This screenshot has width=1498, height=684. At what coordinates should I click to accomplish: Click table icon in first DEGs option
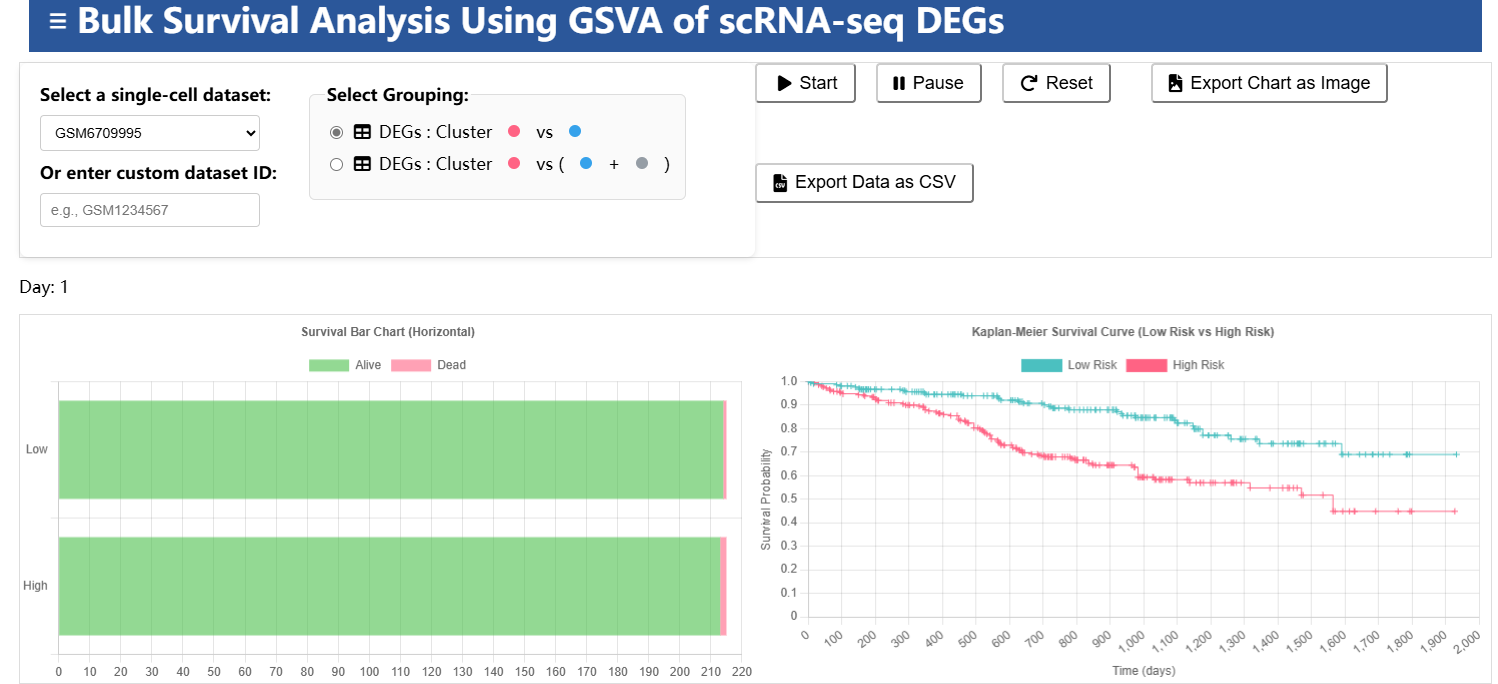[363, 132]
